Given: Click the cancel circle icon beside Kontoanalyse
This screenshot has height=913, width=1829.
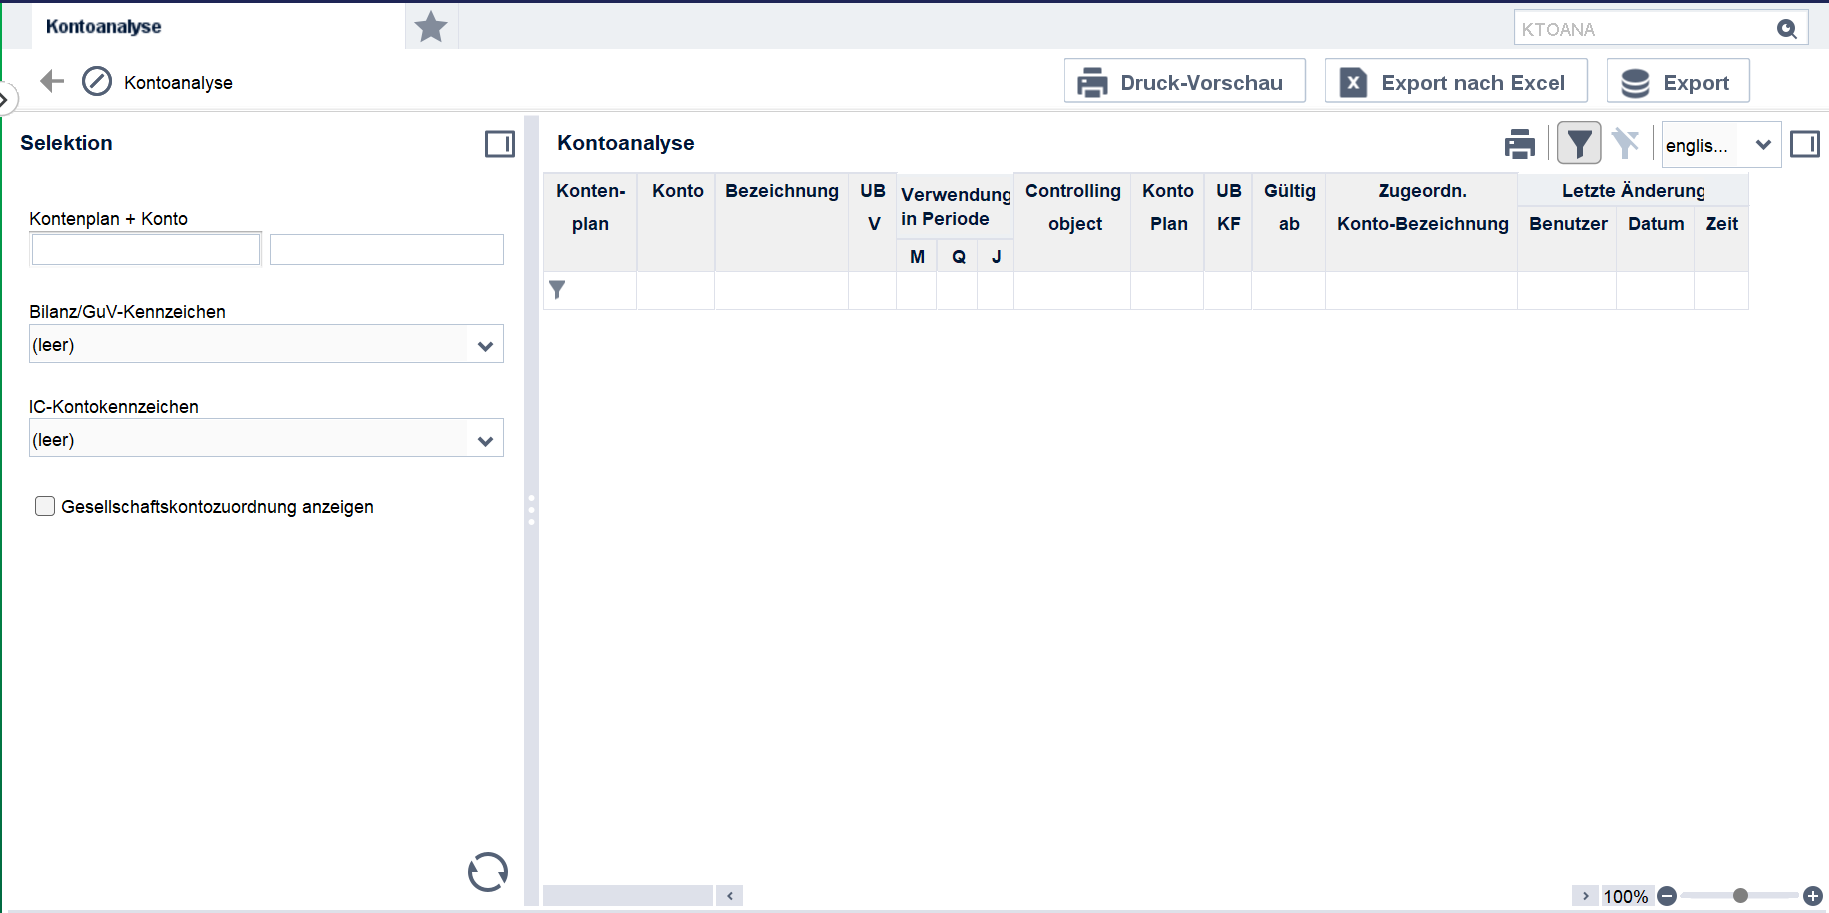Looking at the screenshot, I should tap(97, 82).
